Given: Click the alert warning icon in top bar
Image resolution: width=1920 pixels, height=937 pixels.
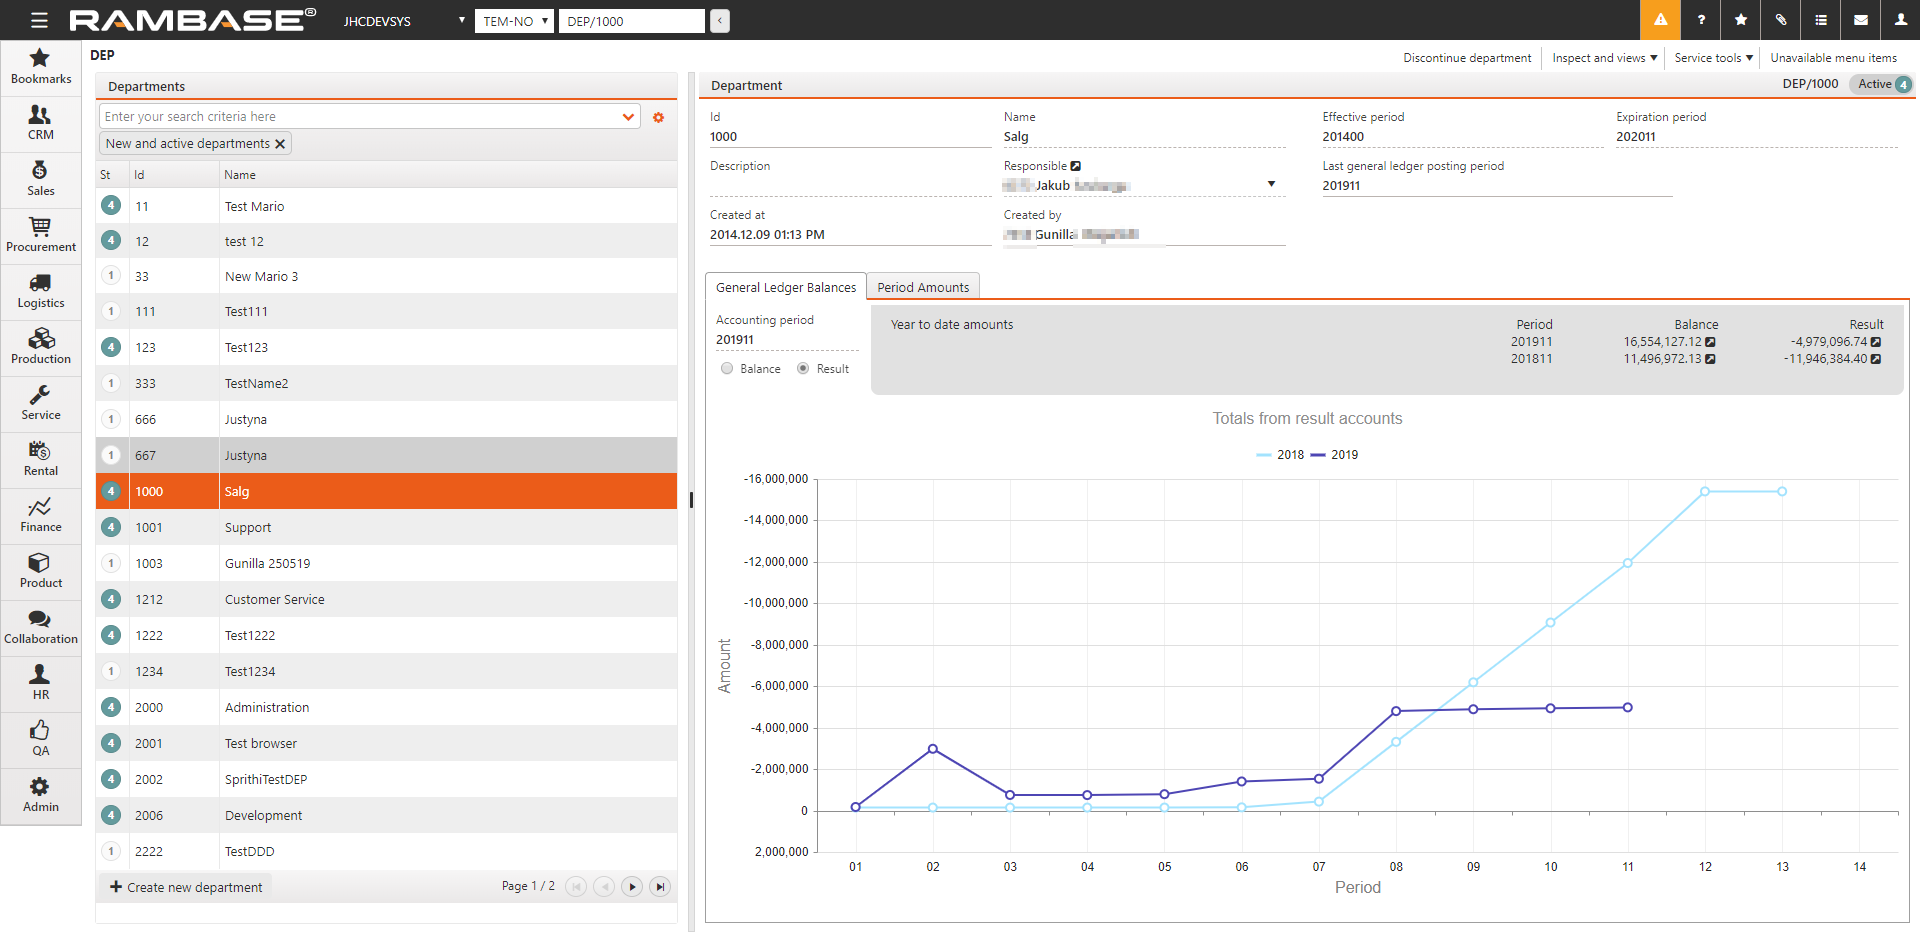Looking at the screenshot, I should [1660, 20].
